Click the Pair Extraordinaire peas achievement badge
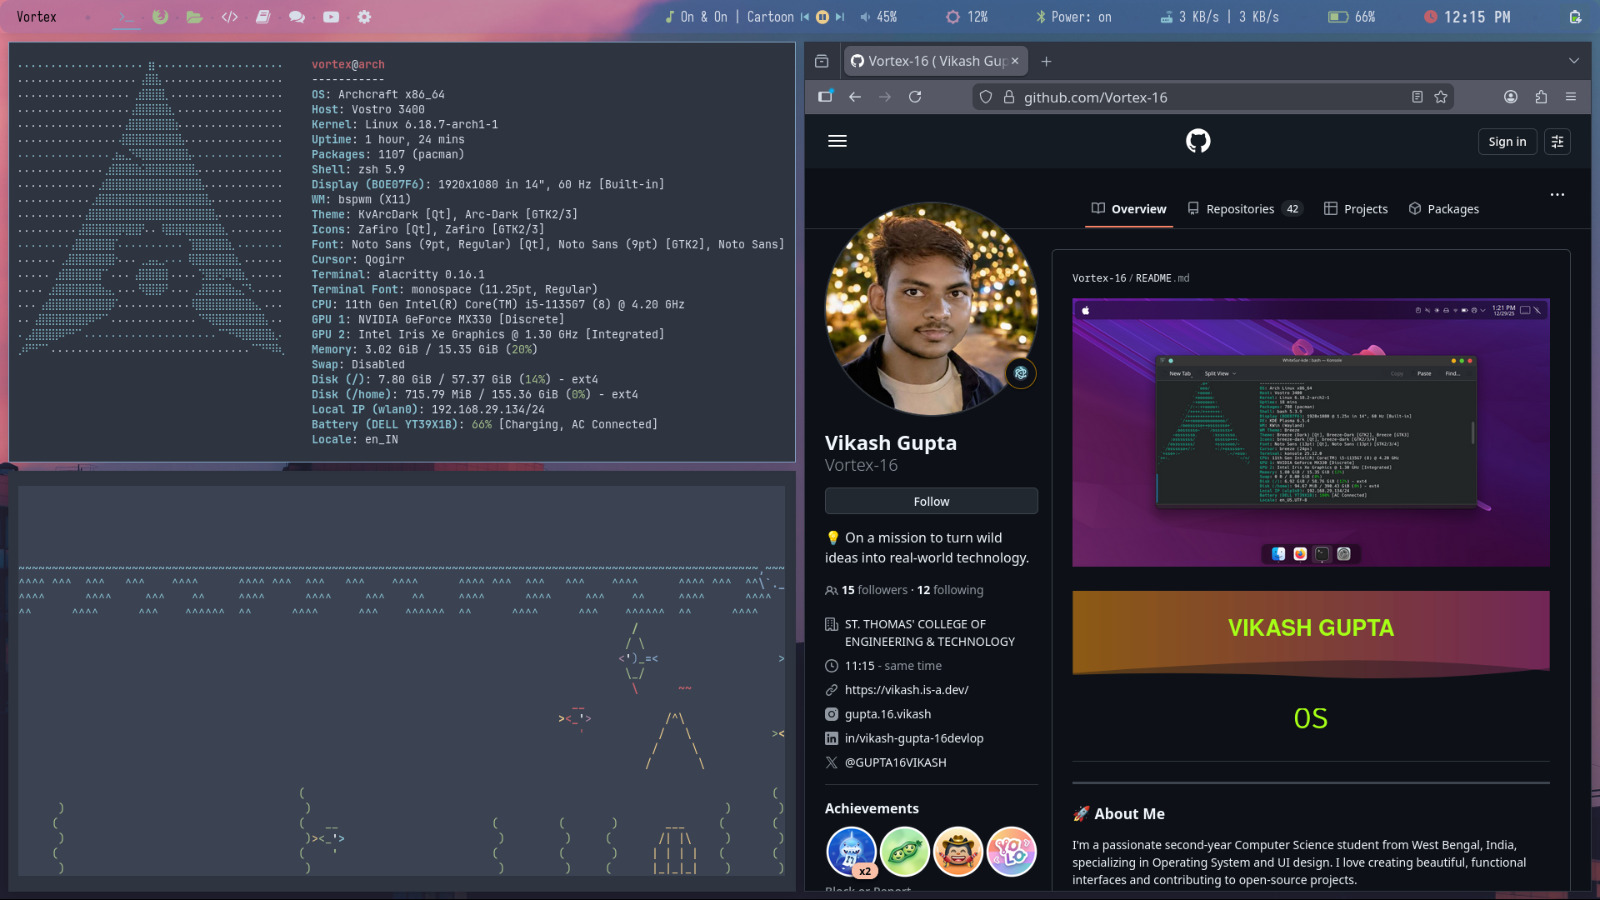This screenshot has width=1600, height=900. [905, 852]
